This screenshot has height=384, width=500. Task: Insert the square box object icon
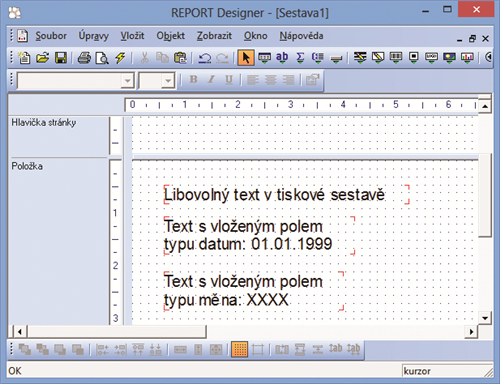pyautogui.click(x=414, y=58)
